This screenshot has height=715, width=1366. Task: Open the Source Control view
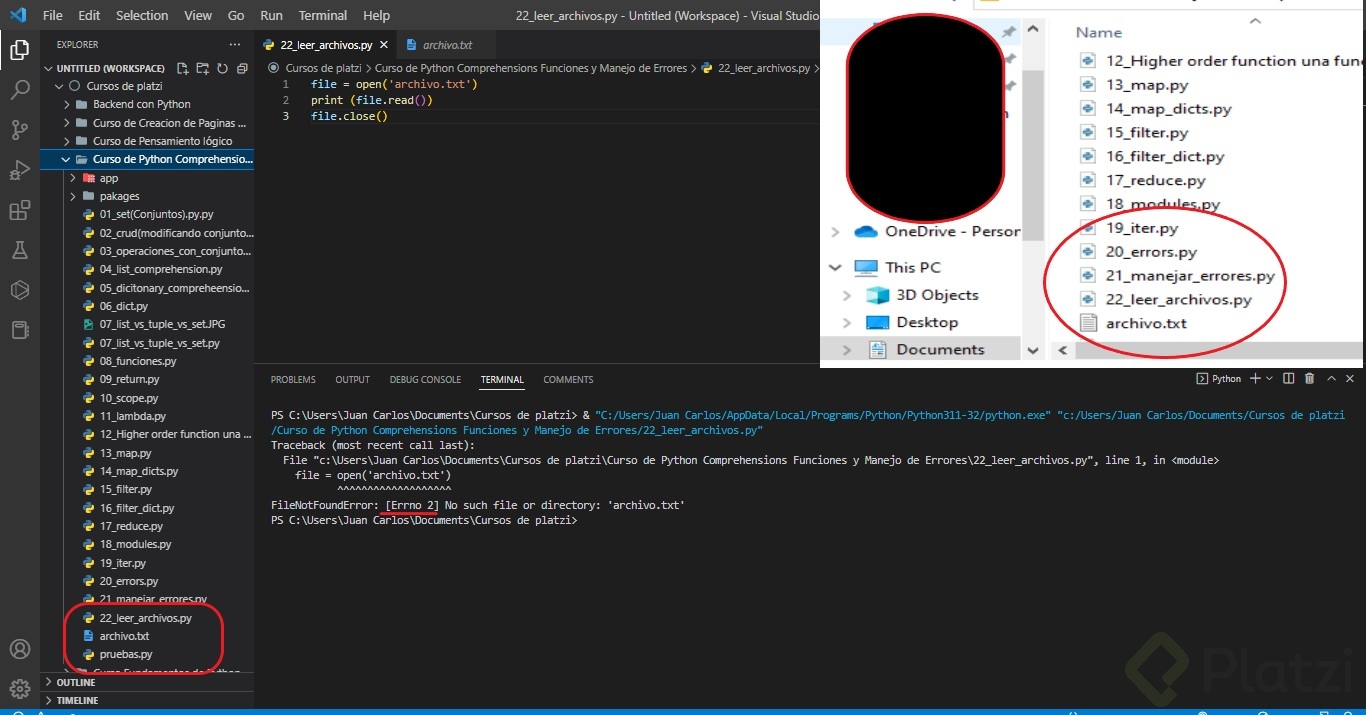pos(19,130)
